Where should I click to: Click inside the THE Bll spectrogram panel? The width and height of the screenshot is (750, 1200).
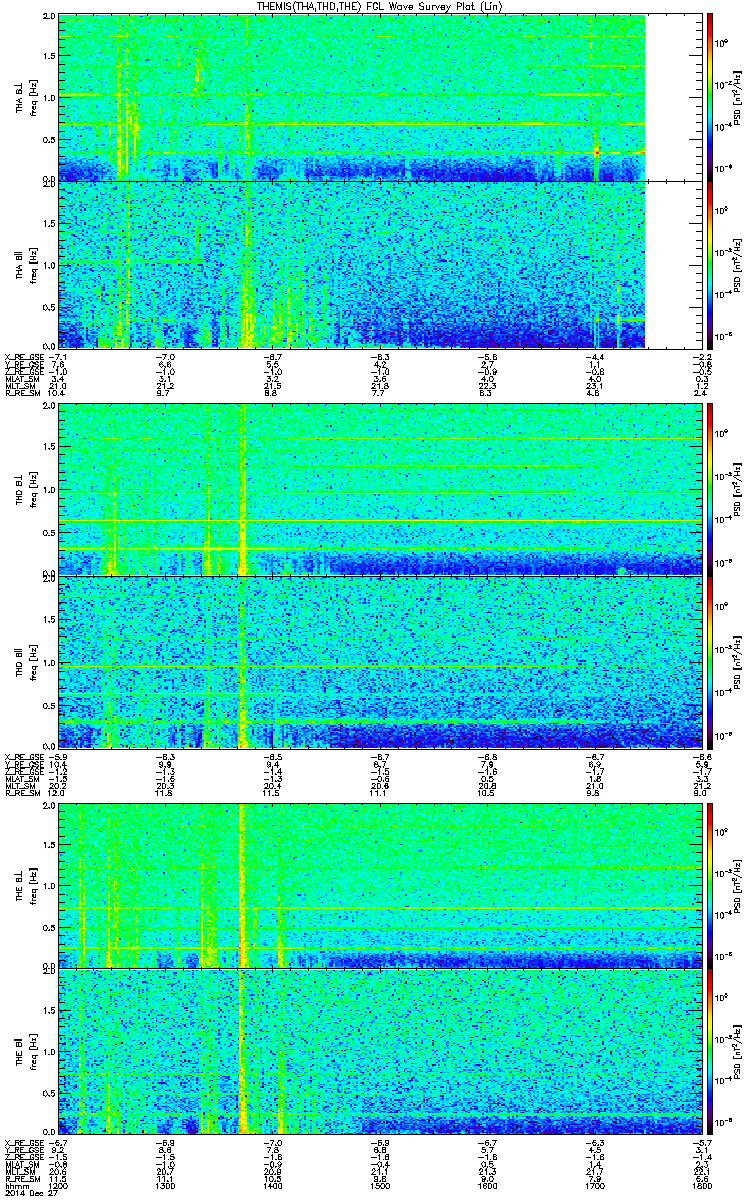point(378,1053)
